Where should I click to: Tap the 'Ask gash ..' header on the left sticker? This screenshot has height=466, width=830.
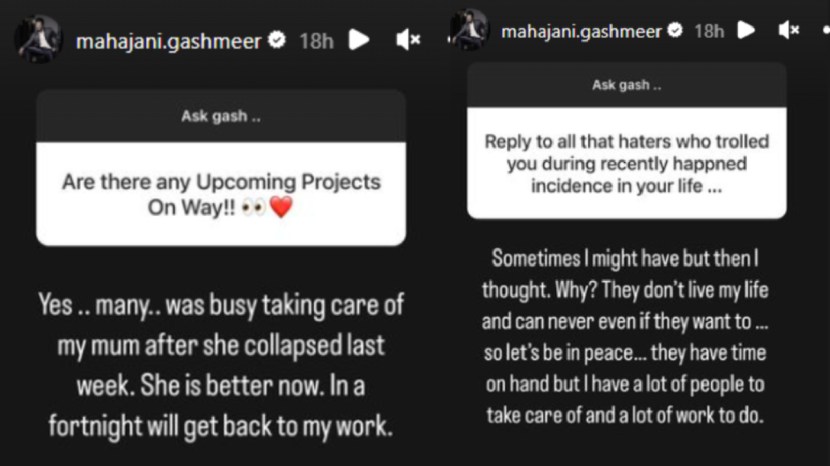point(221,116)
